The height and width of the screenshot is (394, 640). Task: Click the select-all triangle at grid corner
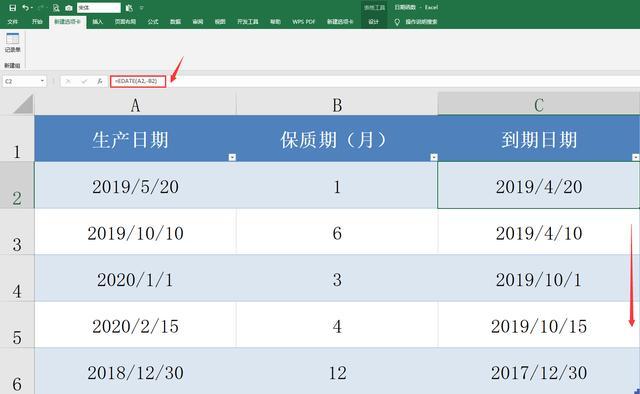point(22,104)
